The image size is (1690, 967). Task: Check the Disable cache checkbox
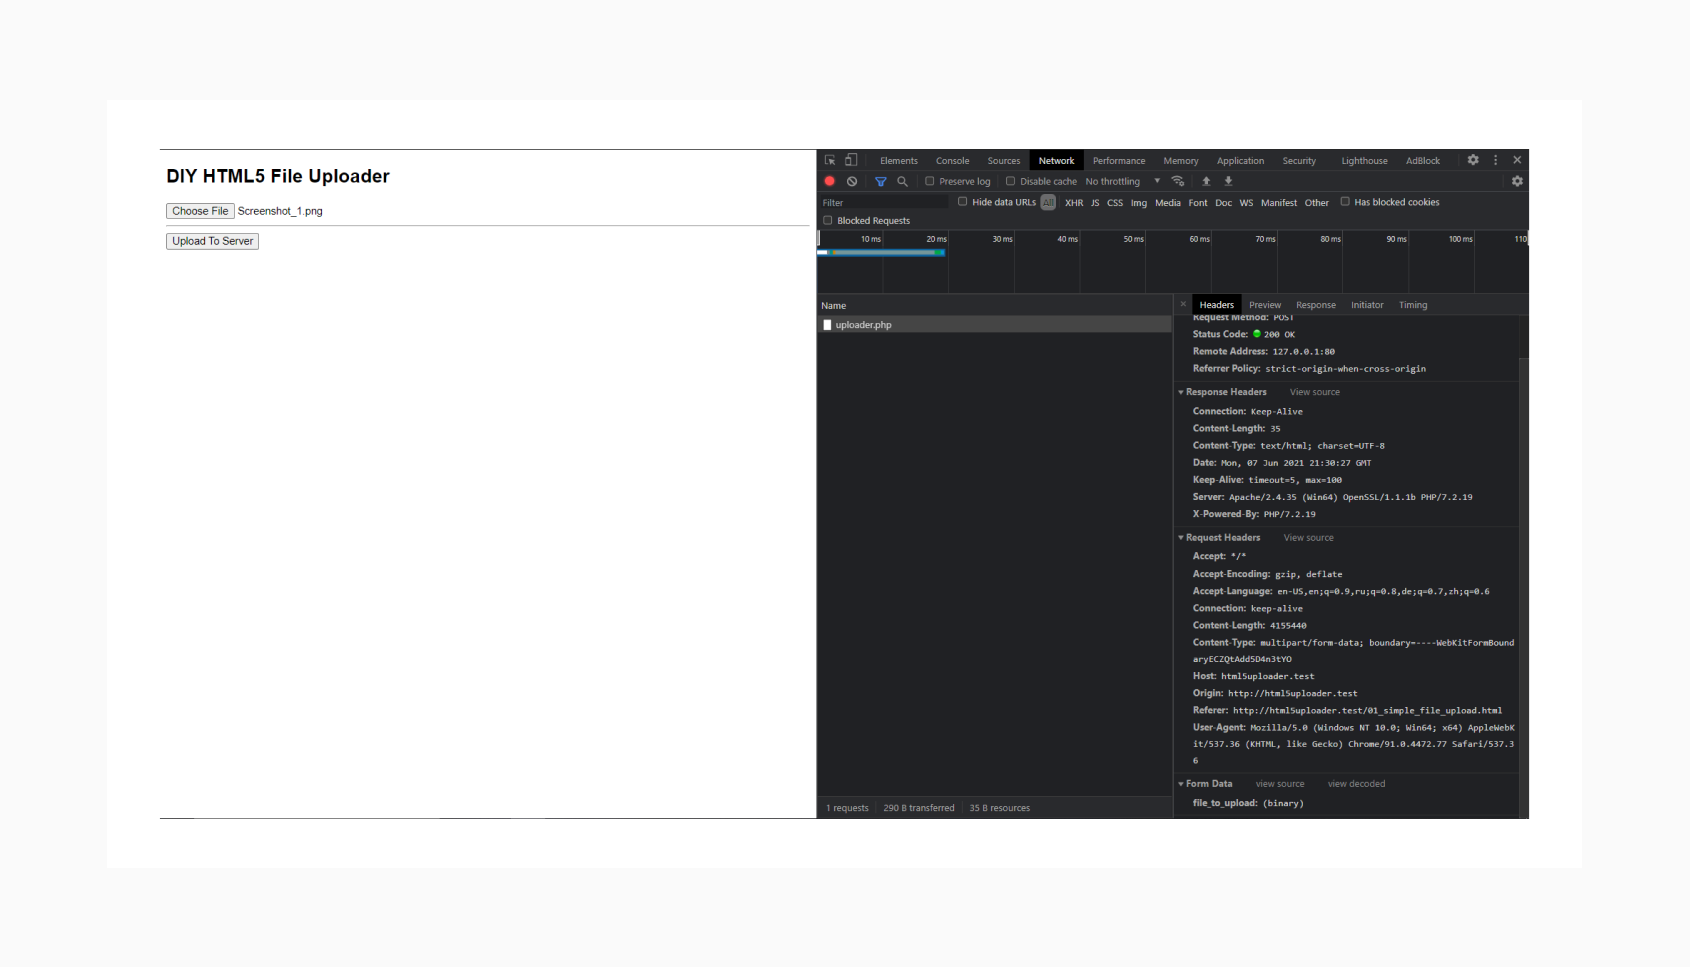[x=1010, y=181]
